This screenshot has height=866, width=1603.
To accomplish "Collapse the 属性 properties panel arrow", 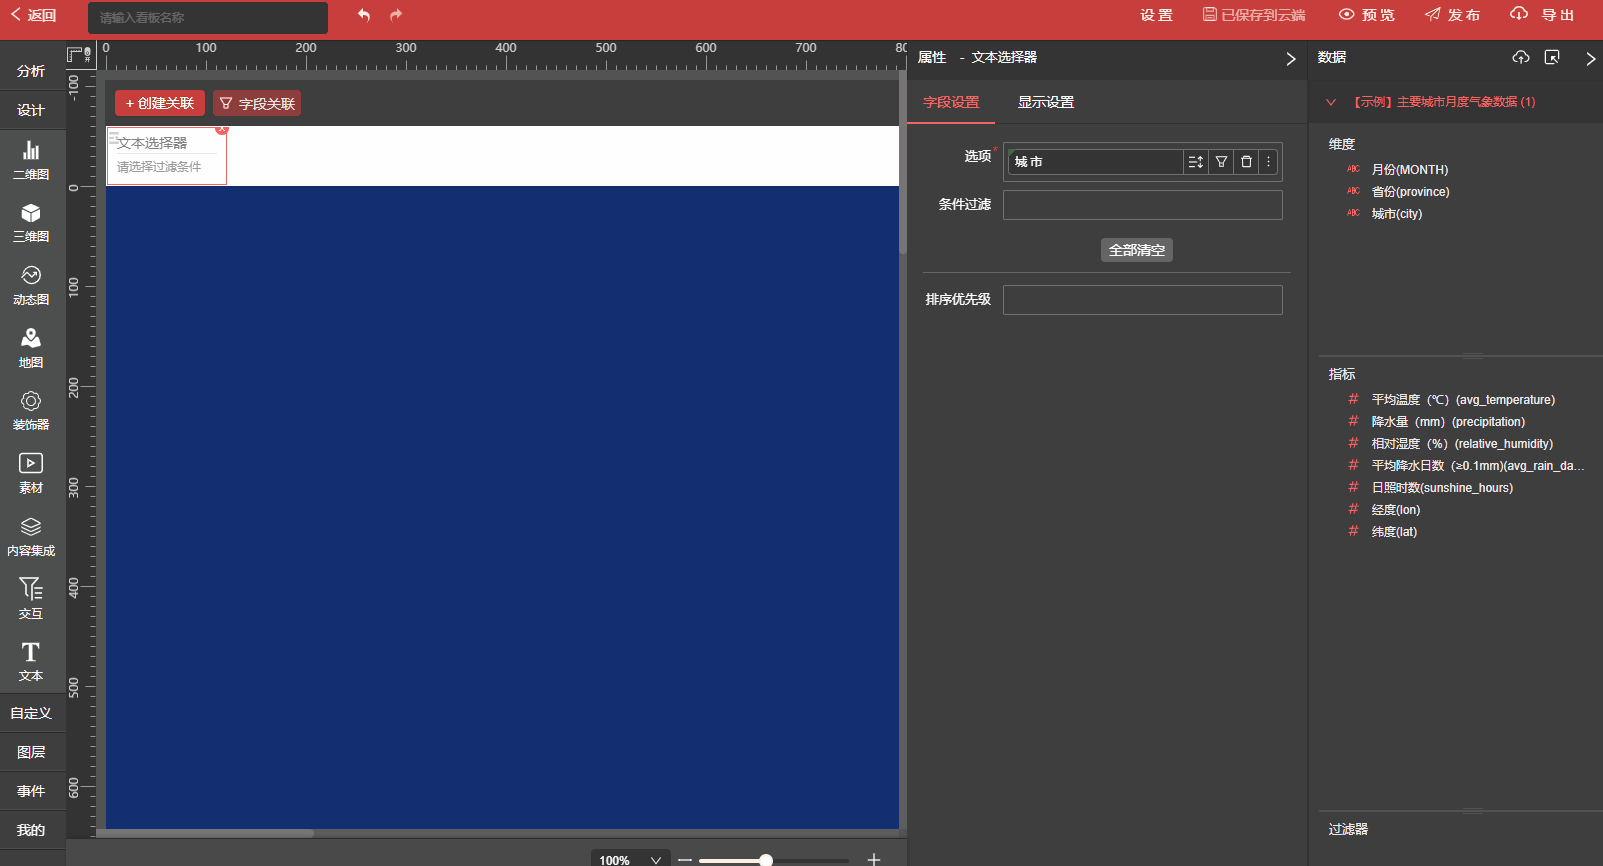I will tap(1290, 59).
